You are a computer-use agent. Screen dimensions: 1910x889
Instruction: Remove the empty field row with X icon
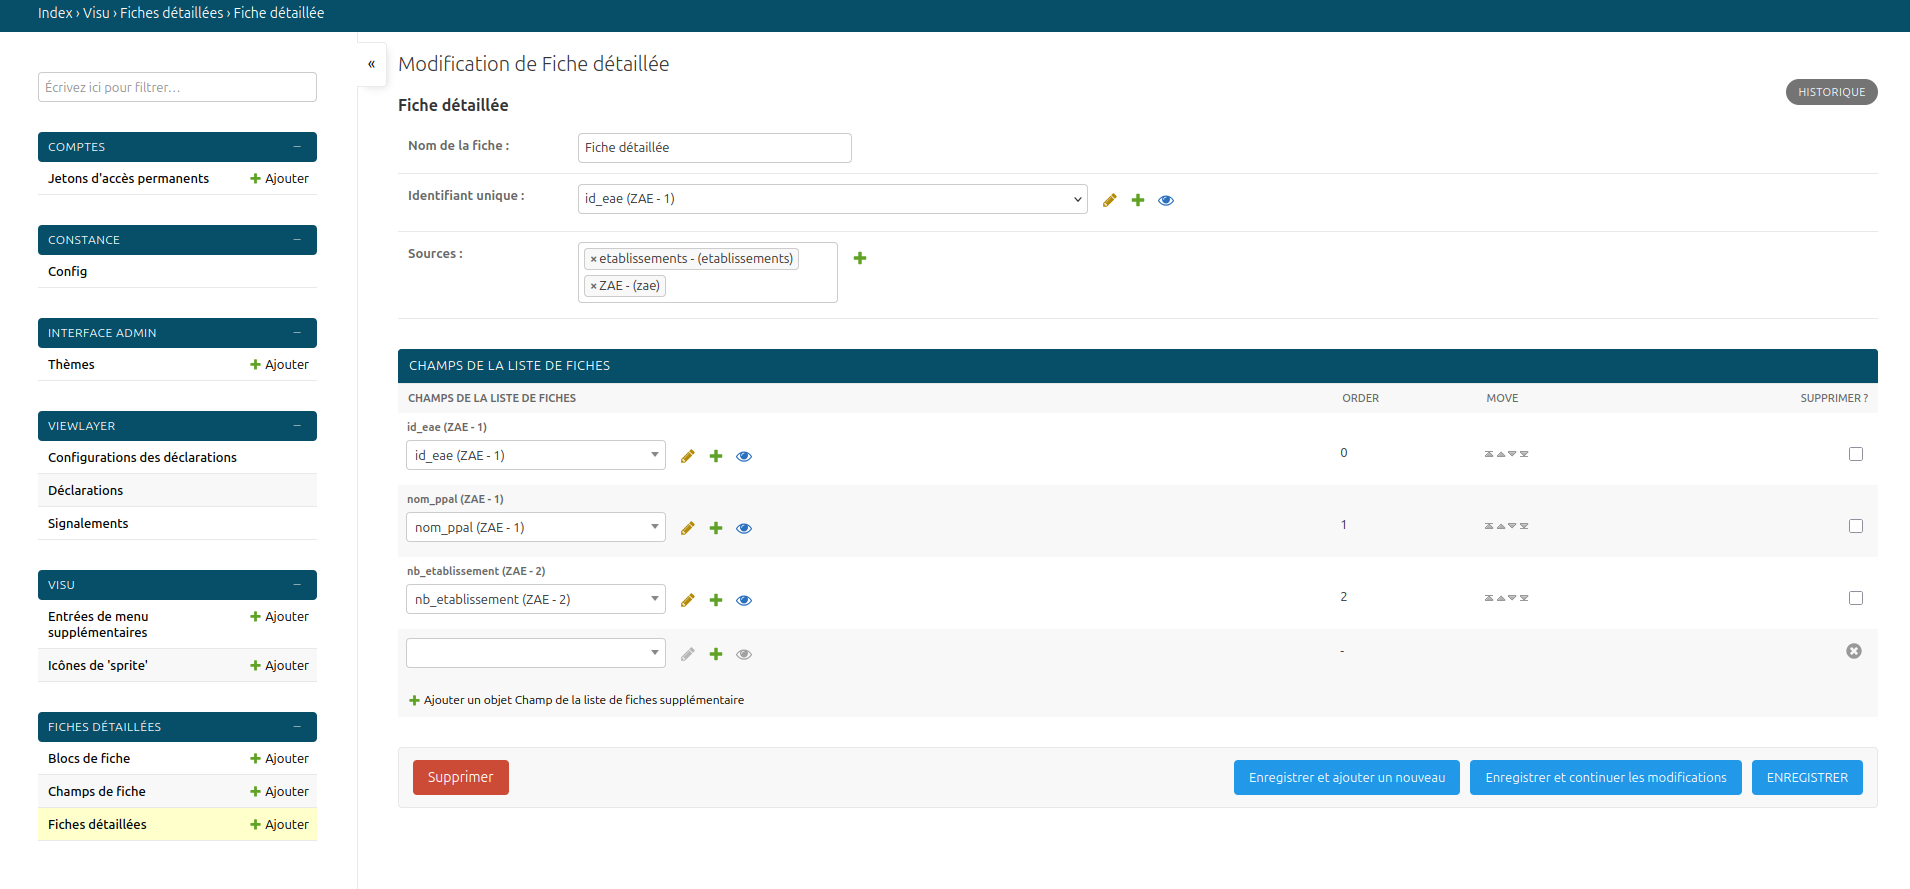point(1854,651)
